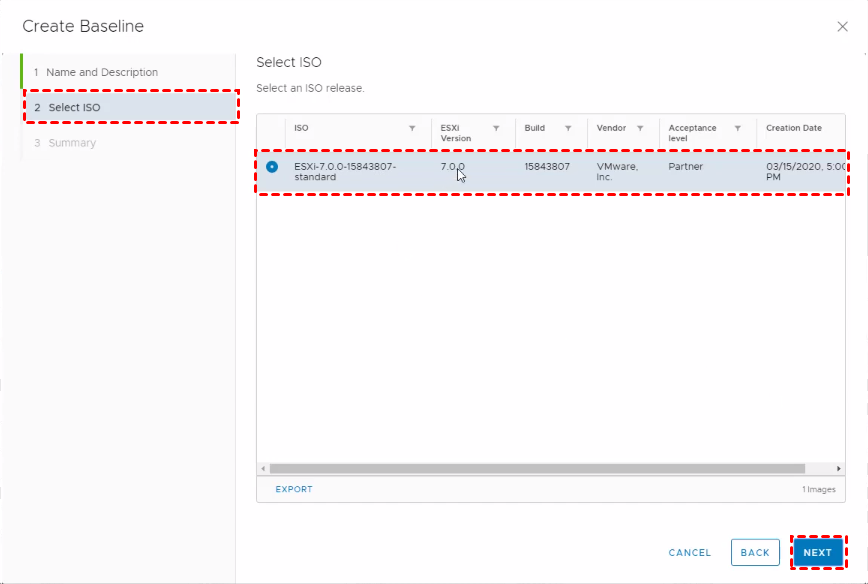Close the Create Baseline dialog
The height and width of the screenshot is (584, 868).
tap(843, 27)
